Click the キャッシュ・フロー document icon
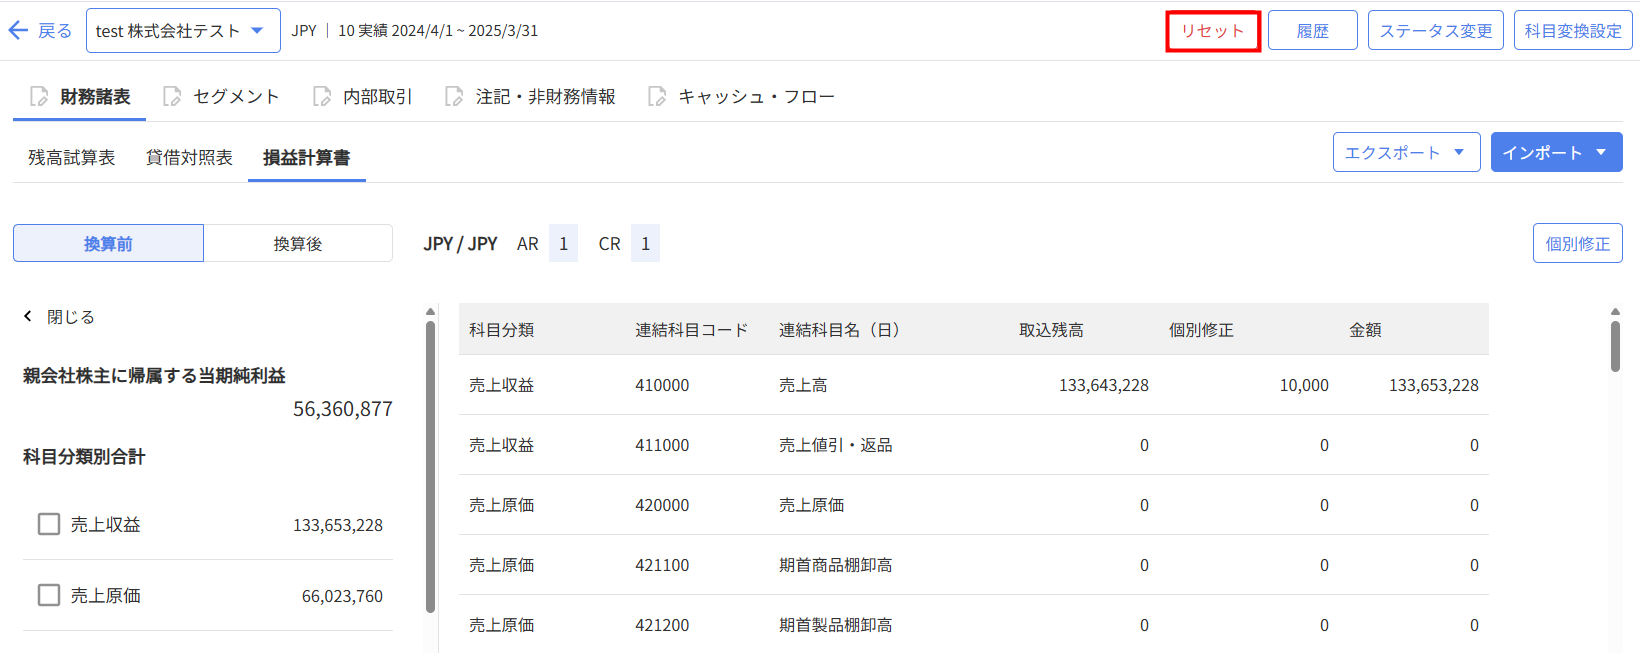1640x653 pixels. [657, 96]
